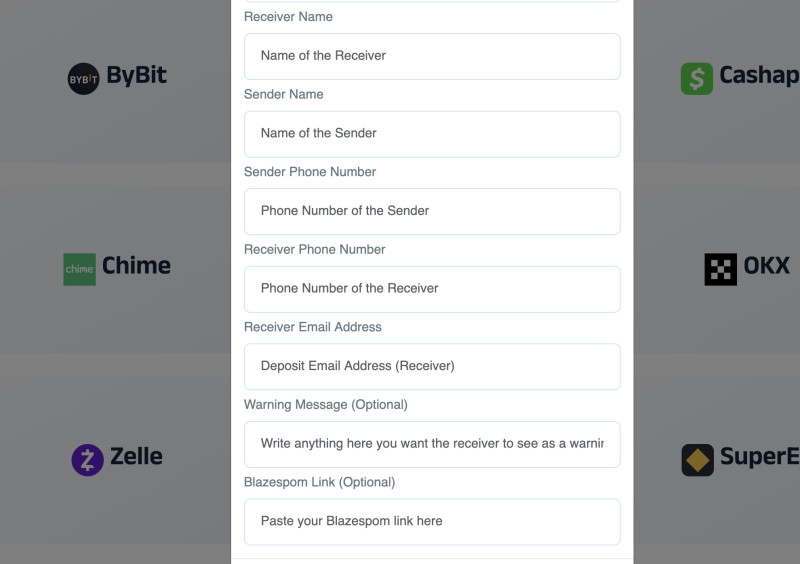The height and width of the screenshot is (564, 800).
Task: Click the Chime brand name text
Action: point(136,266)
